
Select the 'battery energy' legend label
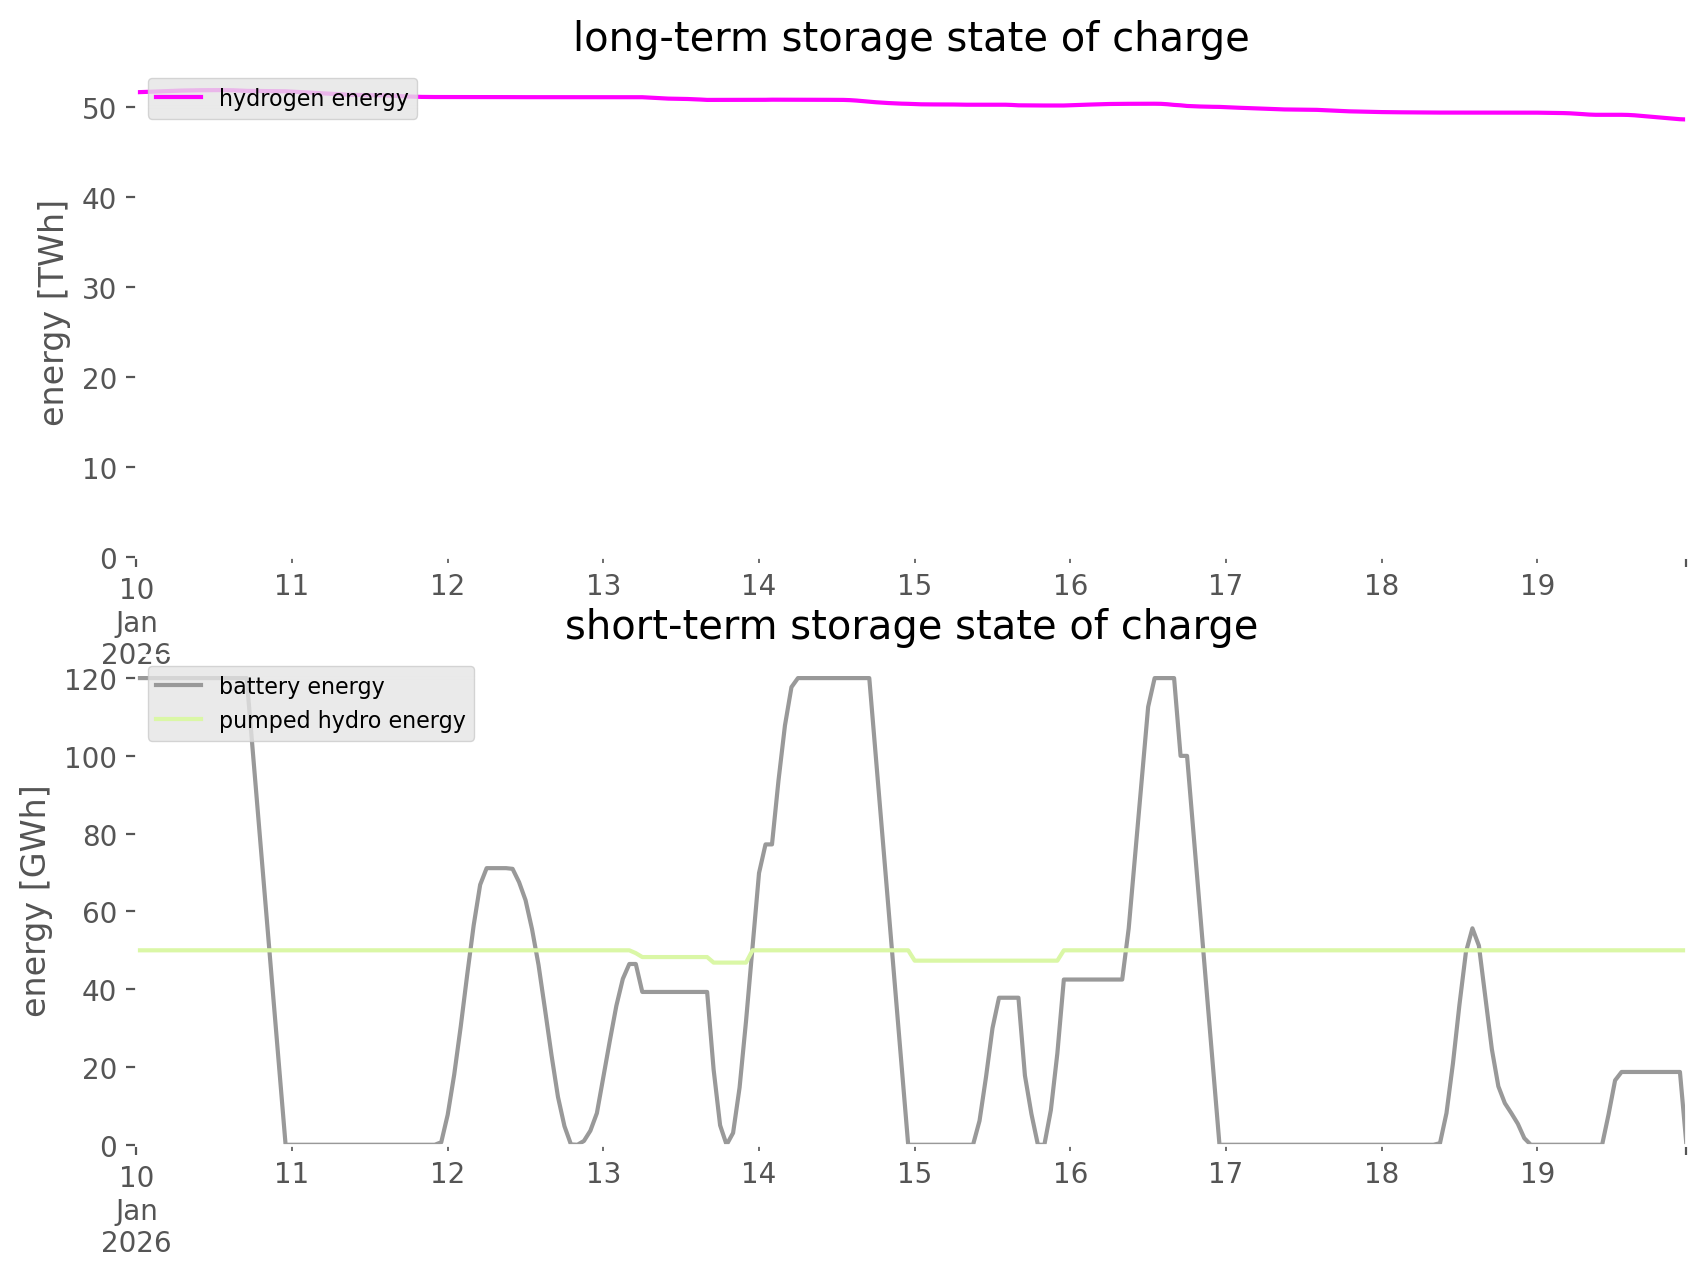pos(301,686)
